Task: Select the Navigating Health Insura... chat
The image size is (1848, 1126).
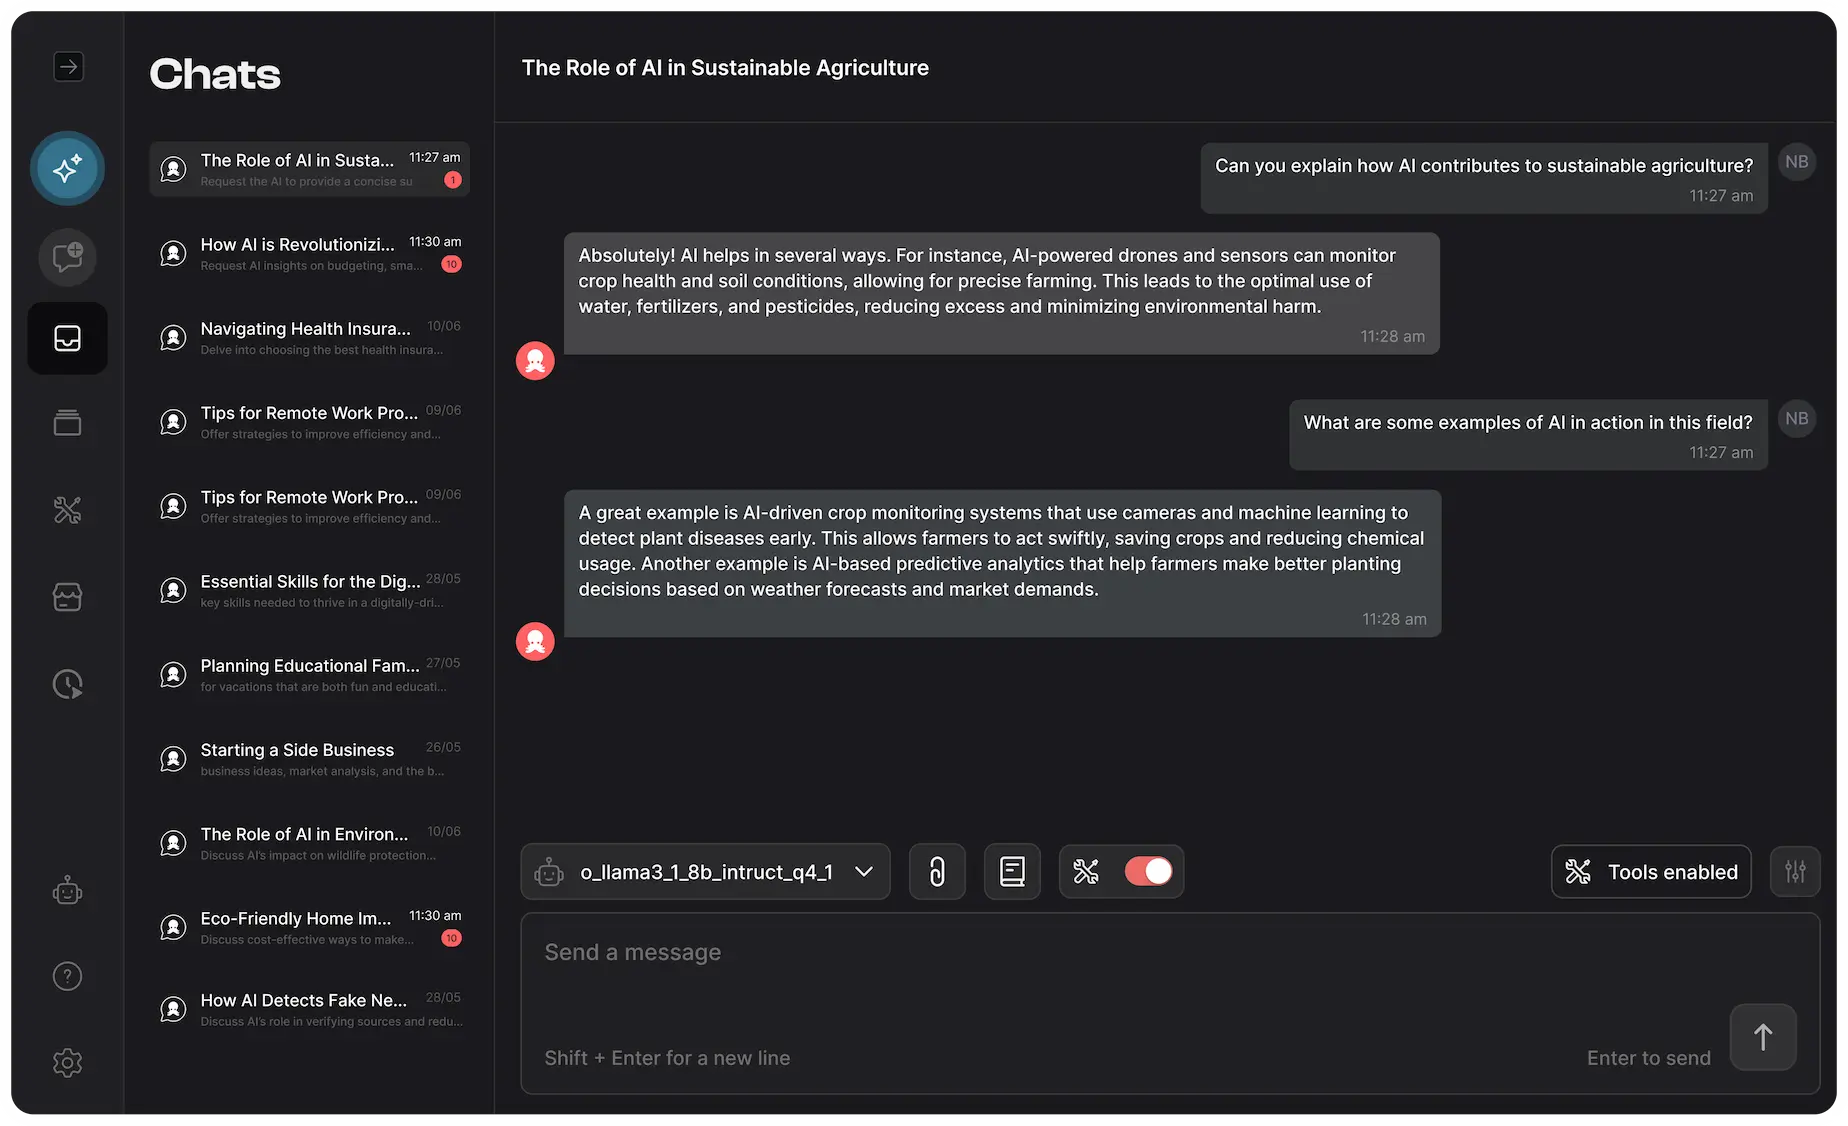Action: tap(309, 338)
